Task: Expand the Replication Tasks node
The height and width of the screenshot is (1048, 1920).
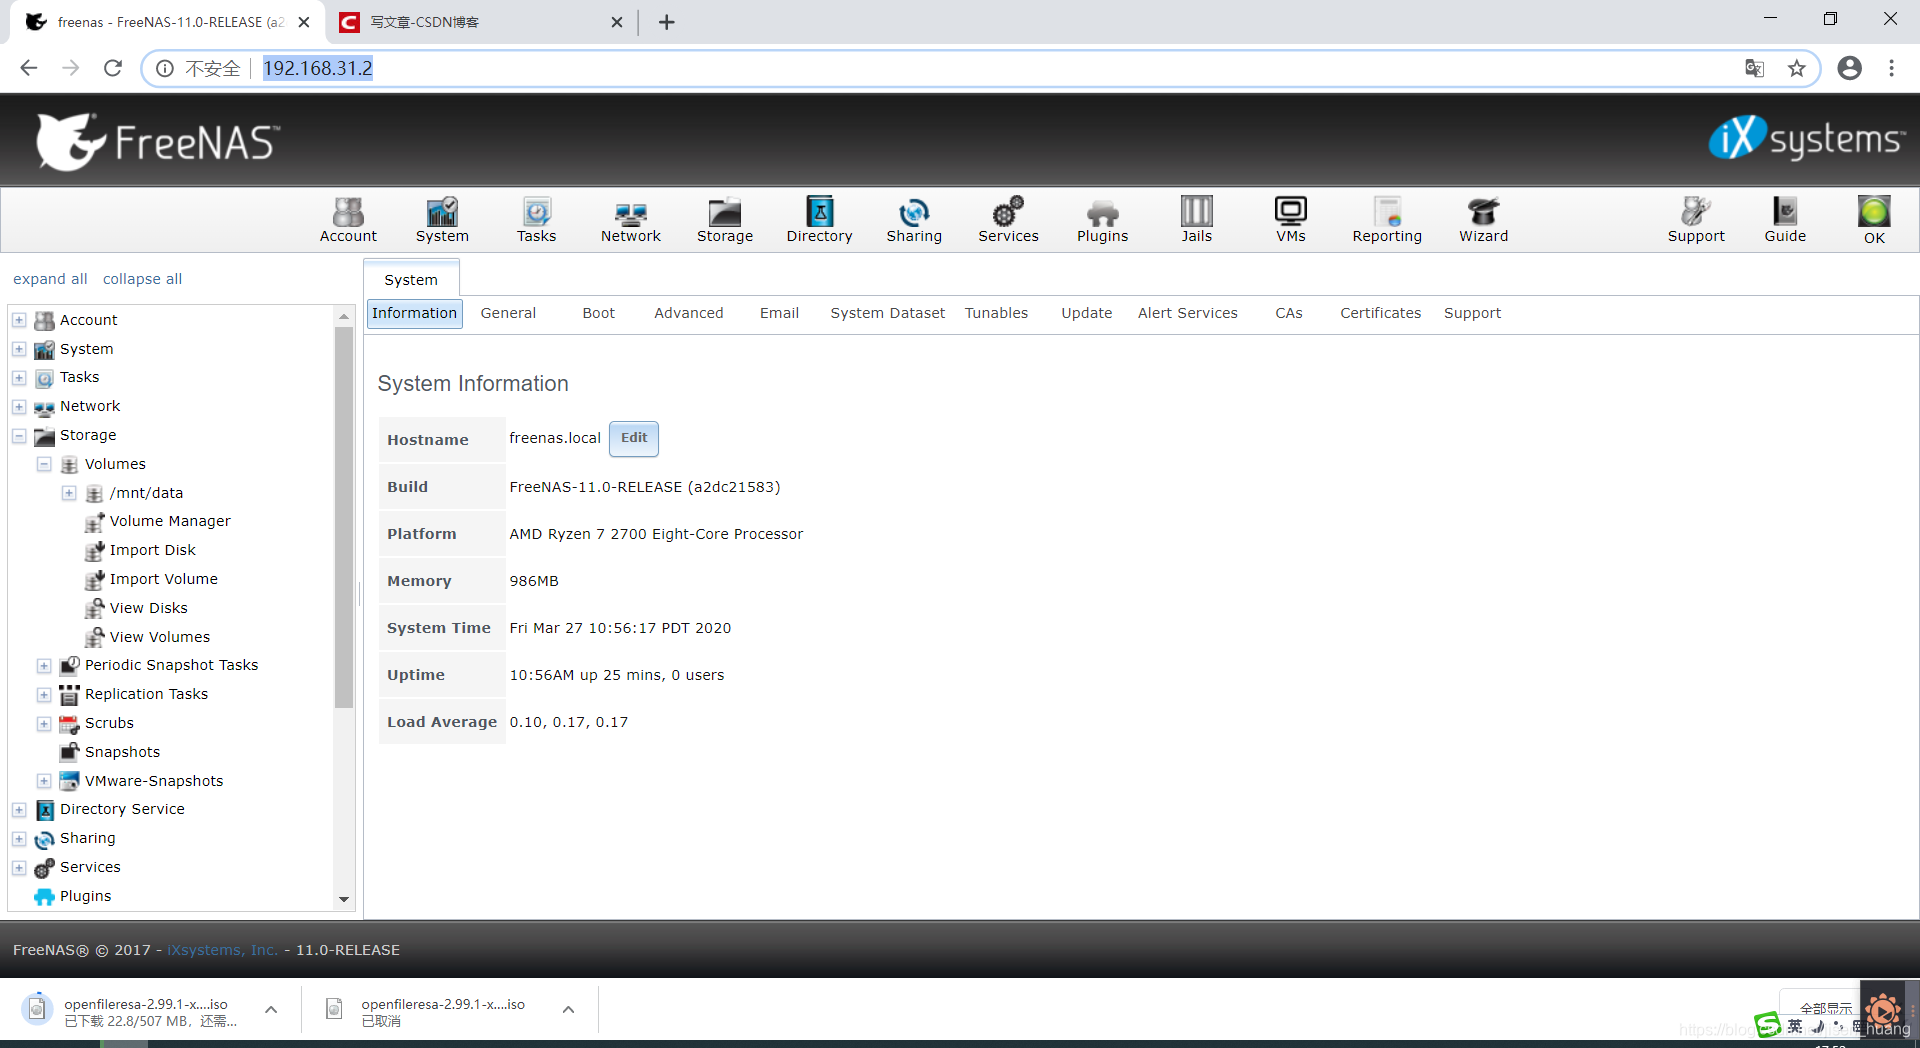Action: [43, 694]
